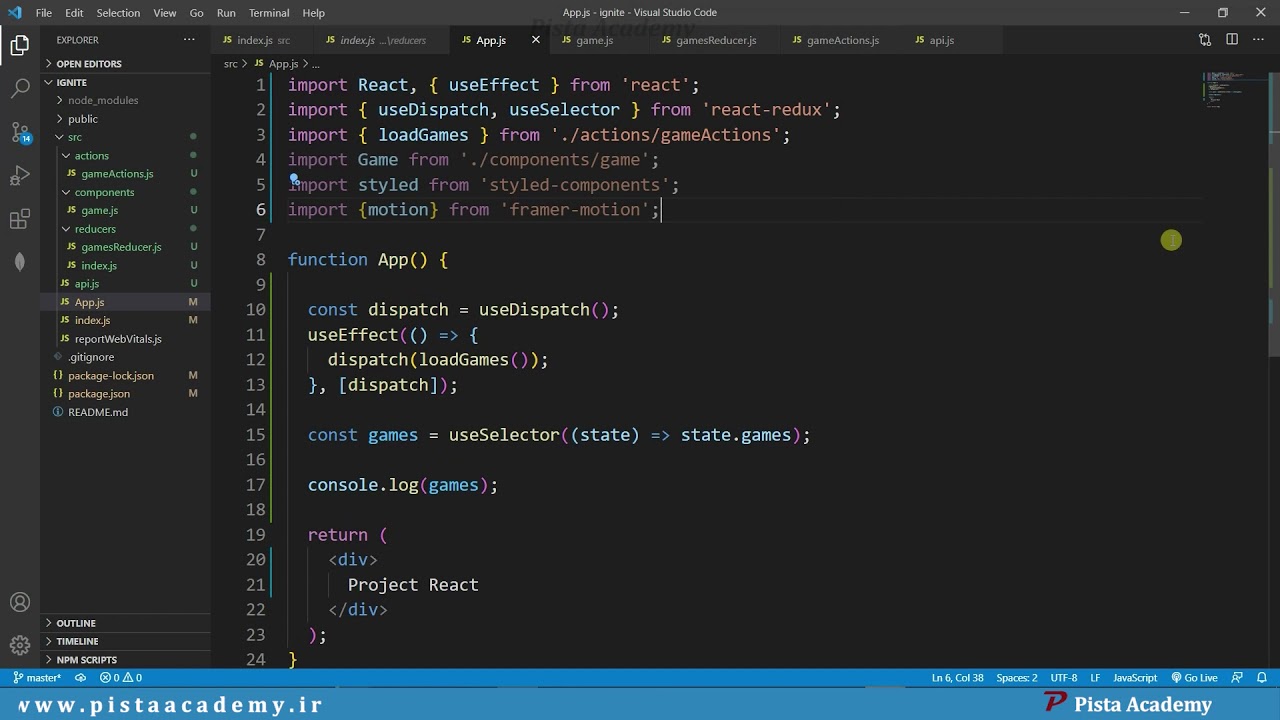Viewport: 1280px width, 720px height.
Task: Click the Explorer panel more actions ellipsis
Action: [189, 40]
